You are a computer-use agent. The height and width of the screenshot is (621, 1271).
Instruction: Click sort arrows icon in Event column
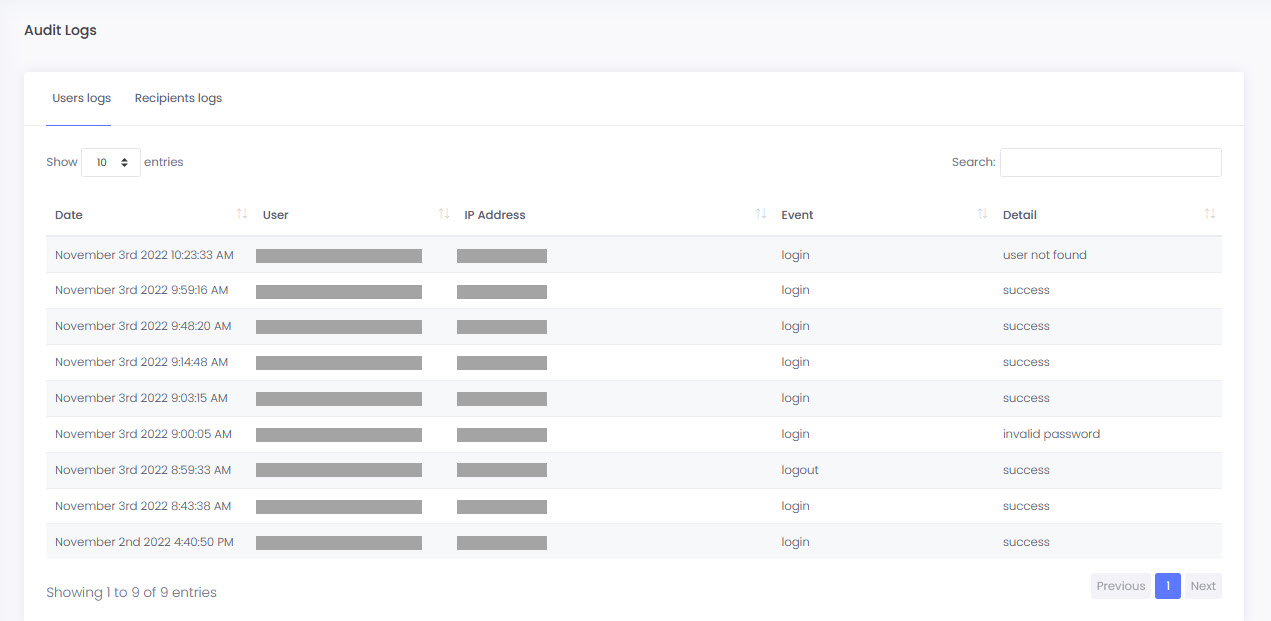click(x=982, y=214)
